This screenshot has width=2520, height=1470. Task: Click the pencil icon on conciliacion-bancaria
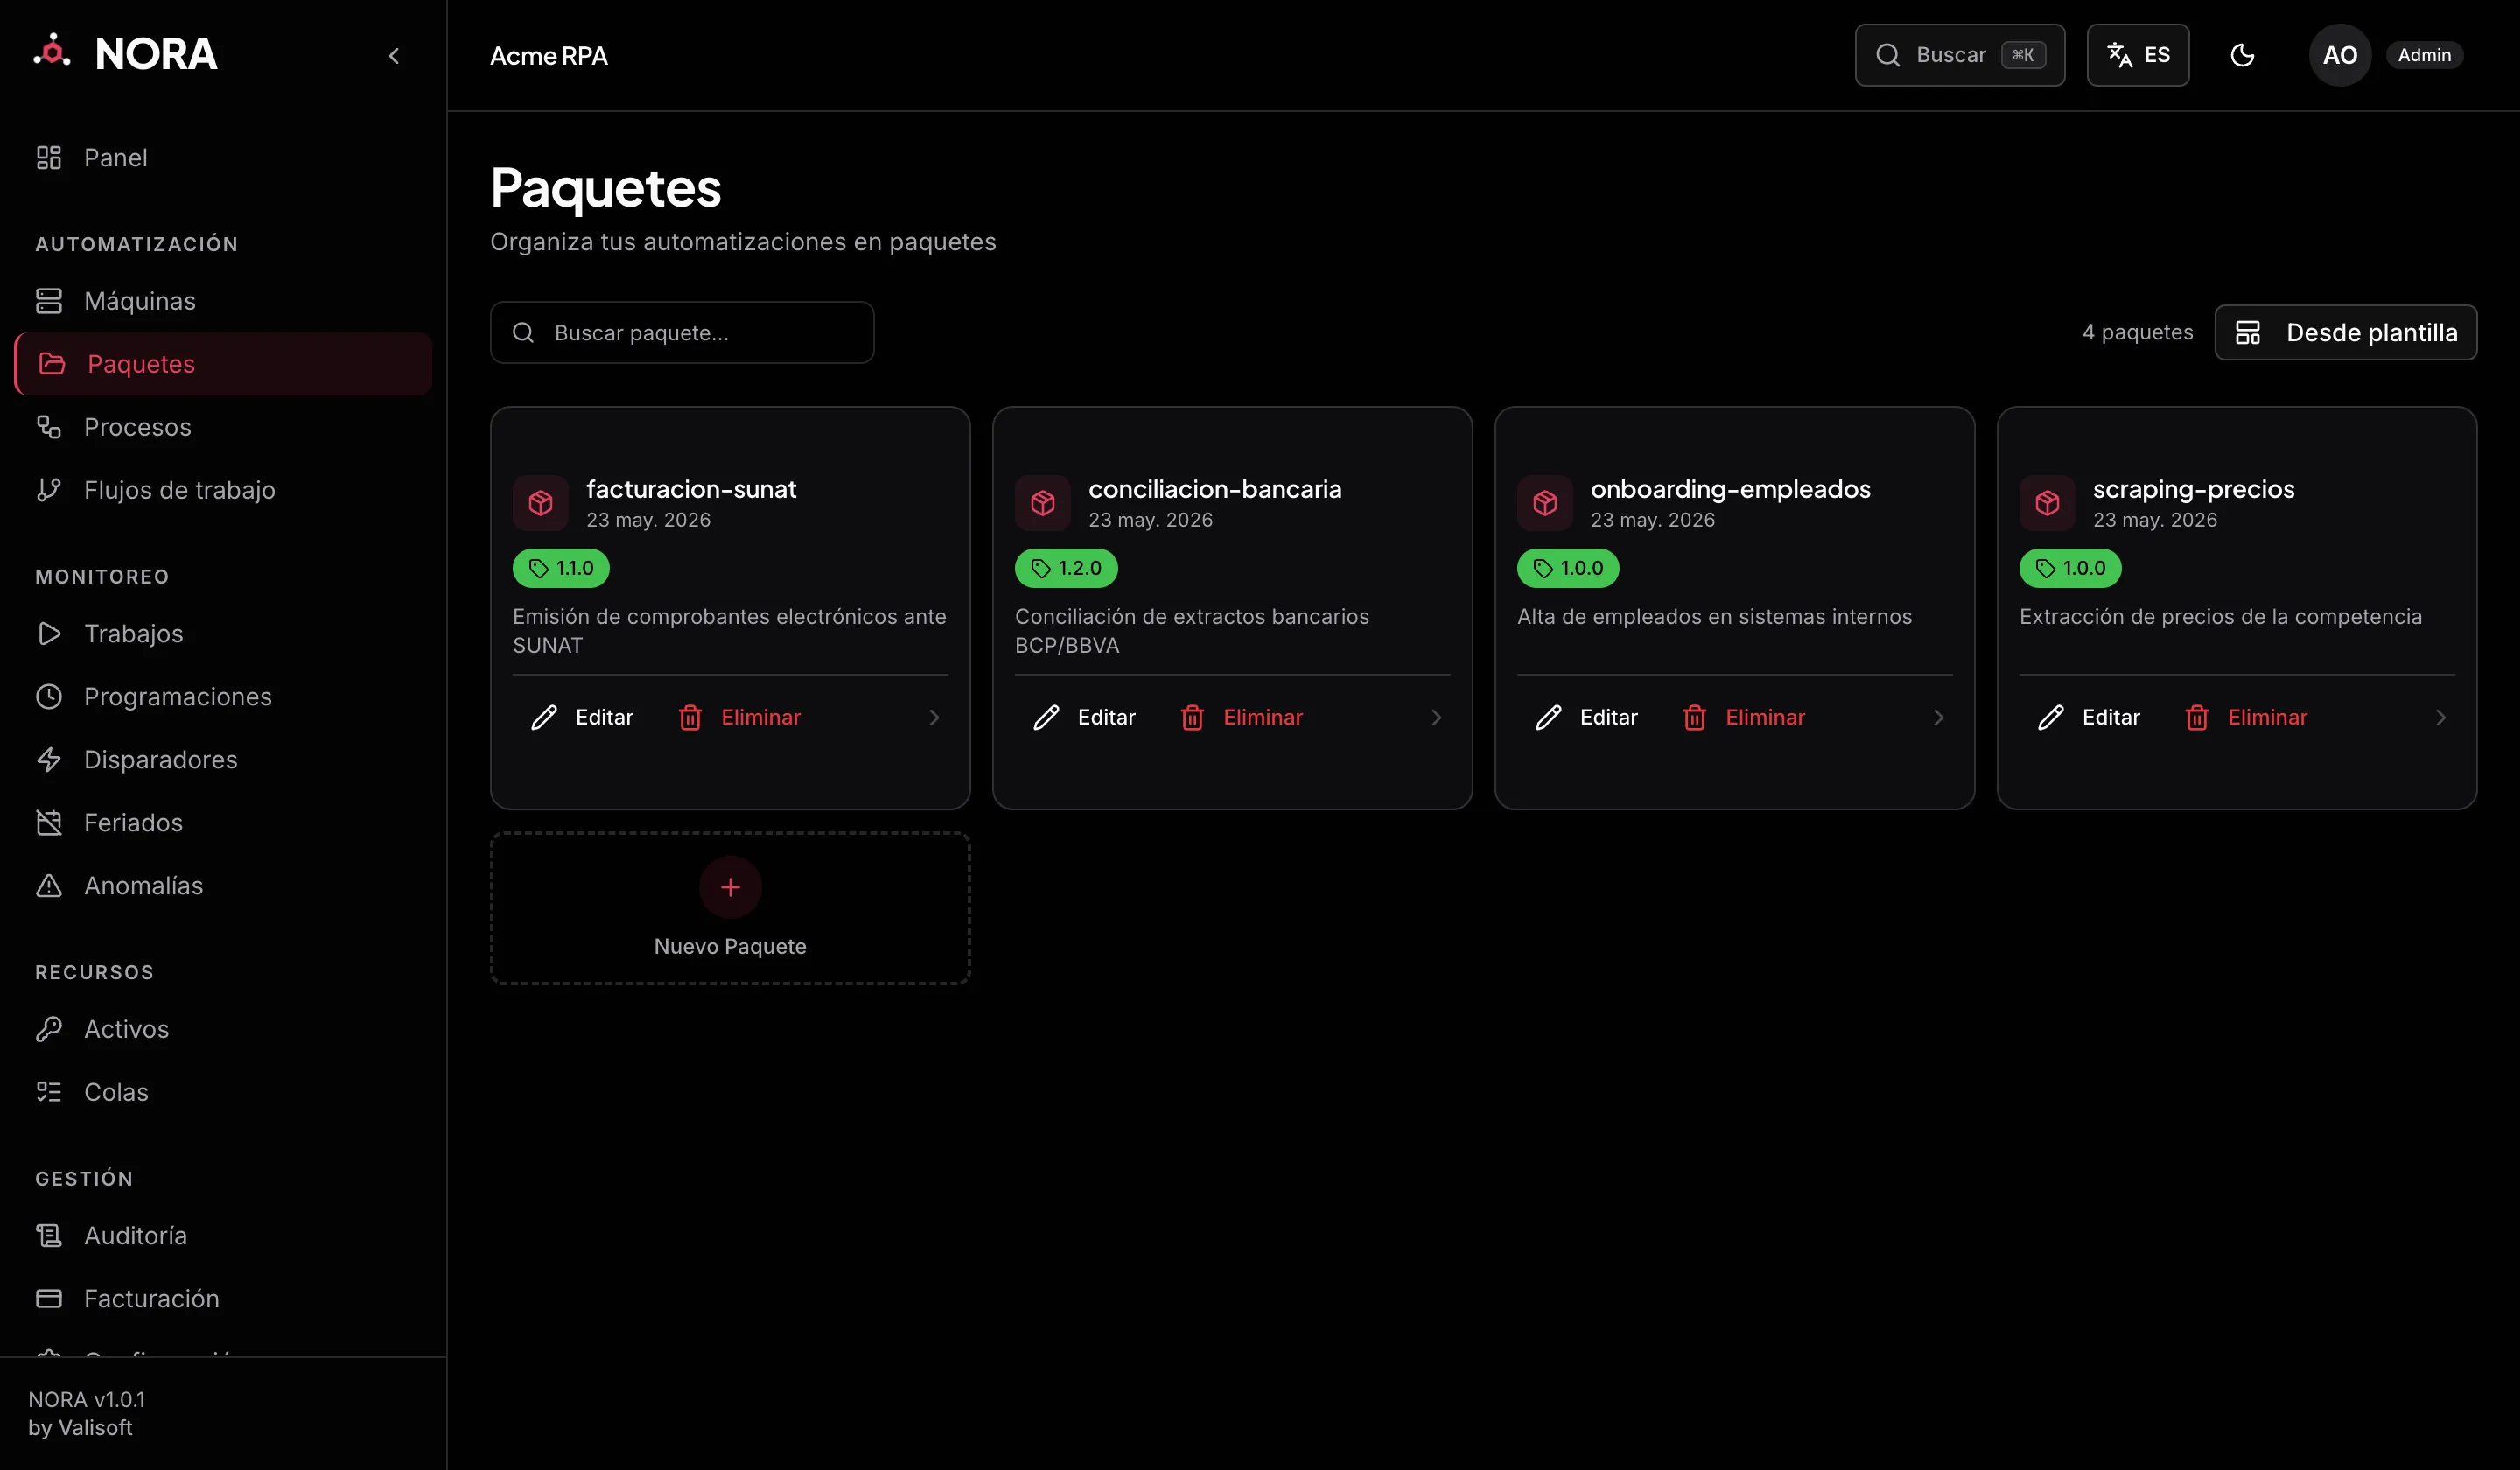[1046, 718]
